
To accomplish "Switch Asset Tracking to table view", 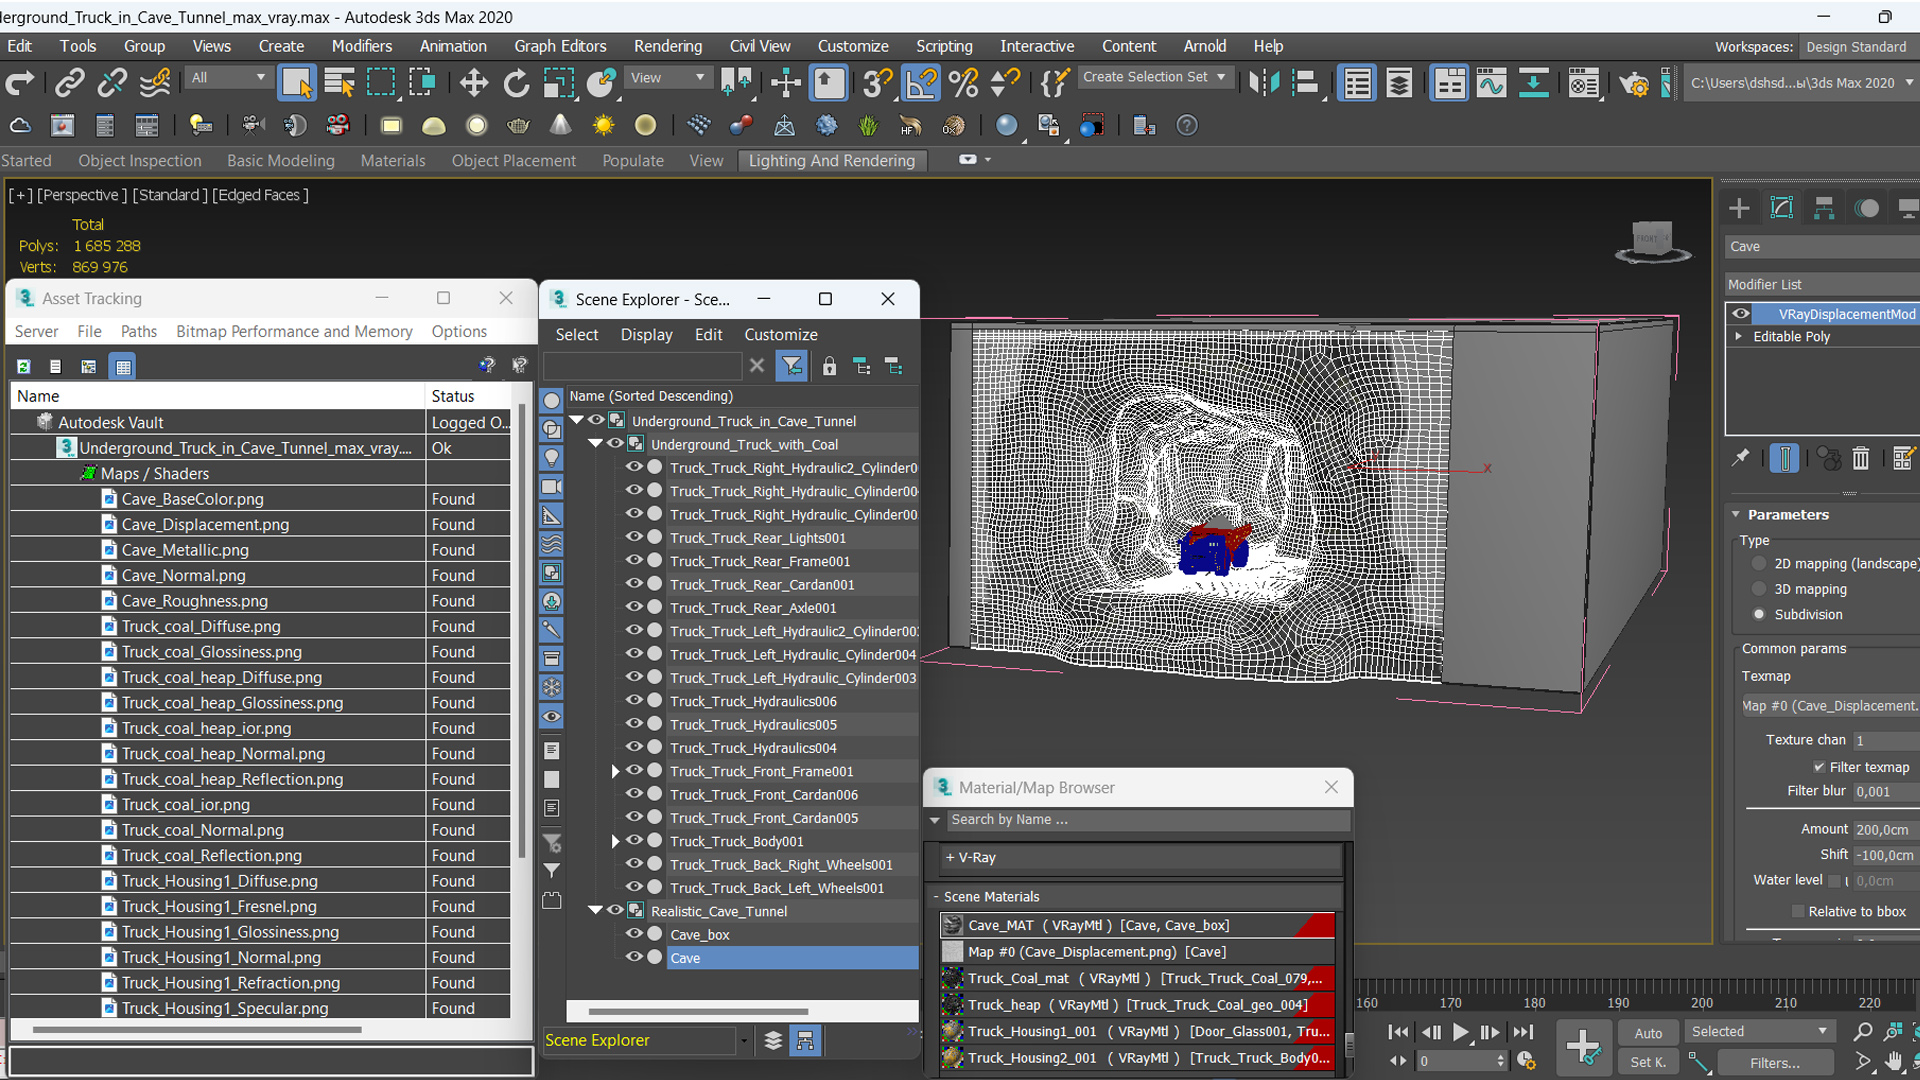I will point(123,366).
